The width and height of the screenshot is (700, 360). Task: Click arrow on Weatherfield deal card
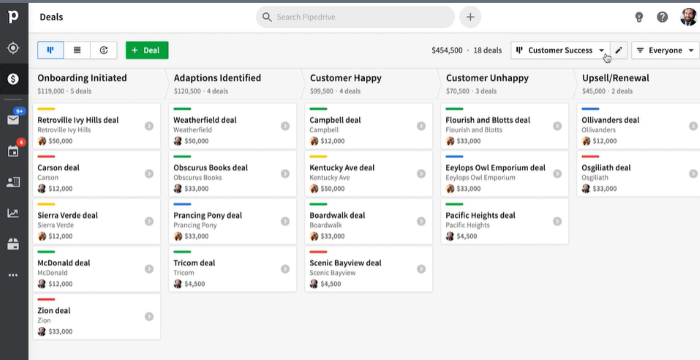(x=285, y=126)
